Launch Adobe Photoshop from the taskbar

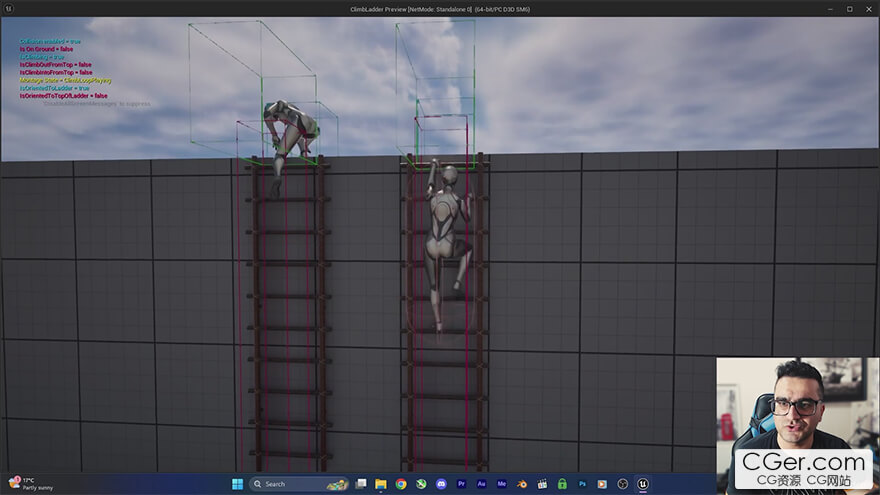point(582,484)
